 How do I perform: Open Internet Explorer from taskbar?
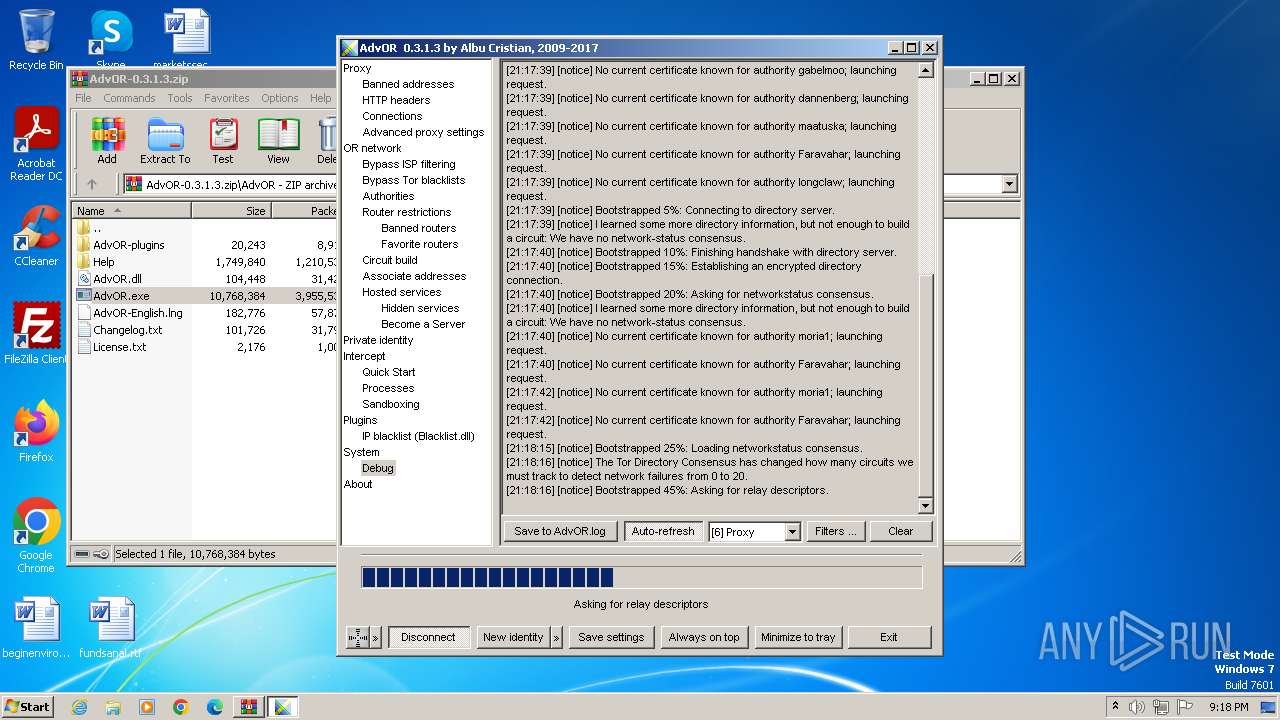[x=79, y=707]
